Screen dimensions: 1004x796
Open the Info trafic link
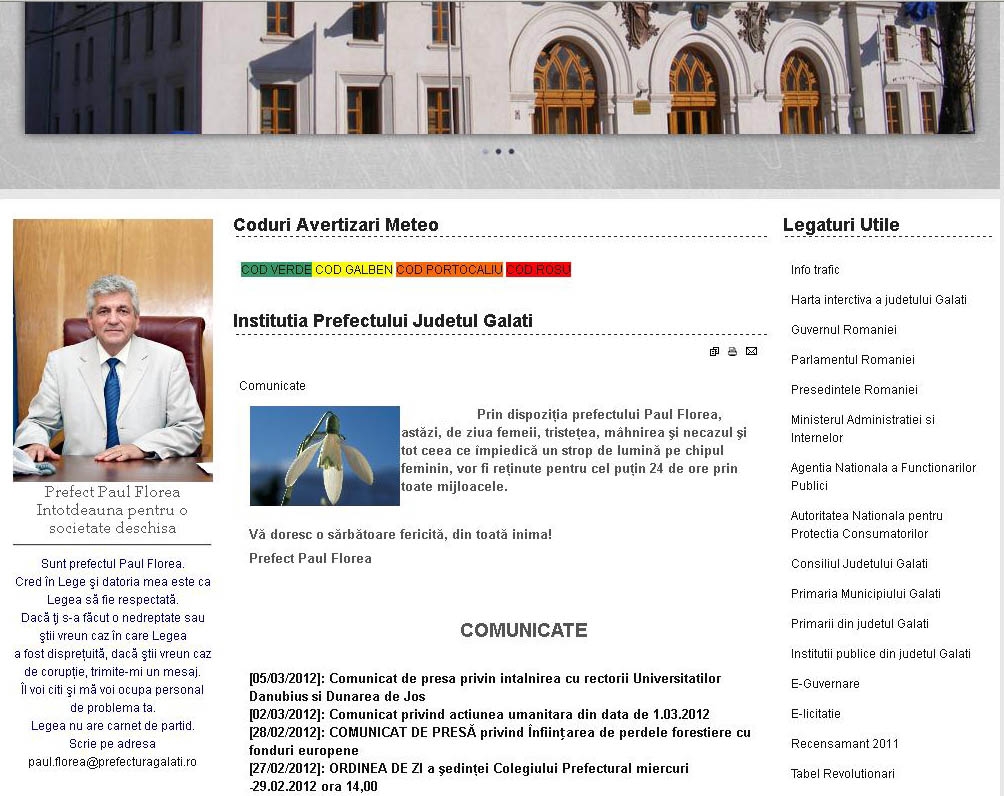814,269
